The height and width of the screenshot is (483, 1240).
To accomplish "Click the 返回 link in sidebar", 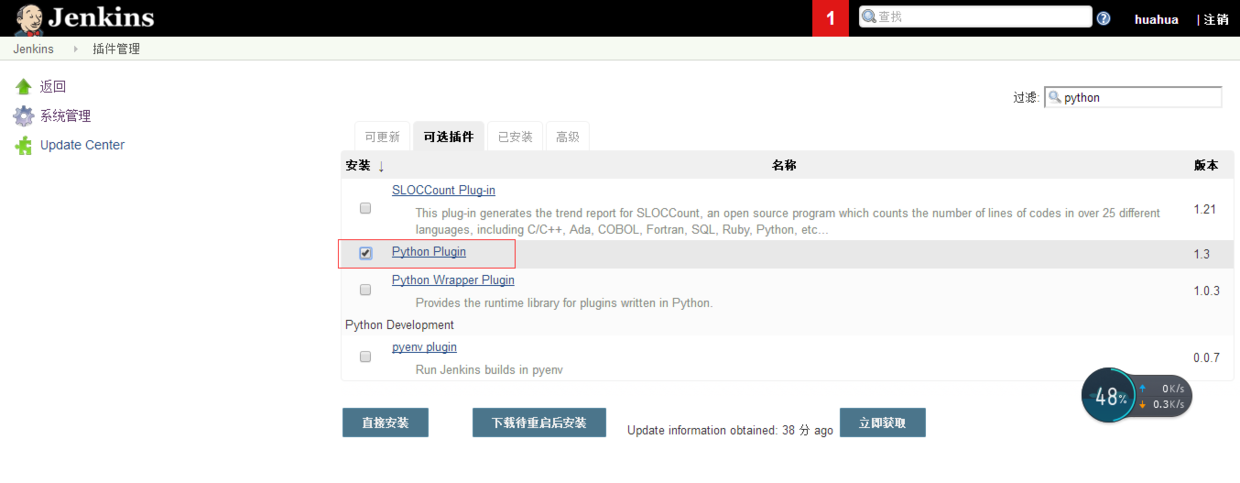I will 53,87.
